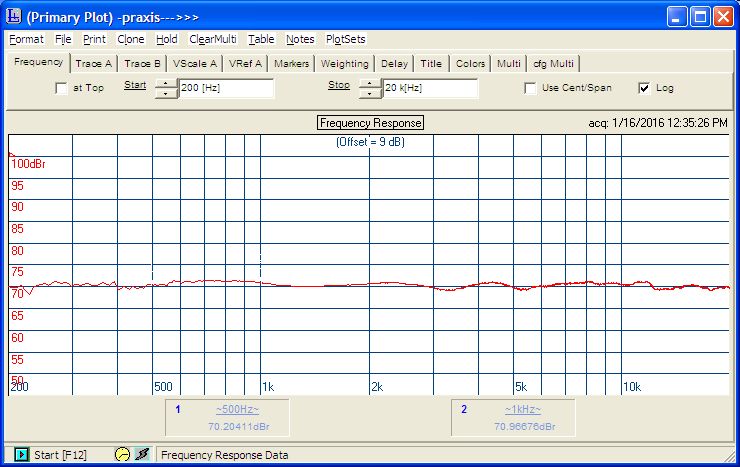
Task: Click the 5k frequency axis label
Action: click(521, 387)
